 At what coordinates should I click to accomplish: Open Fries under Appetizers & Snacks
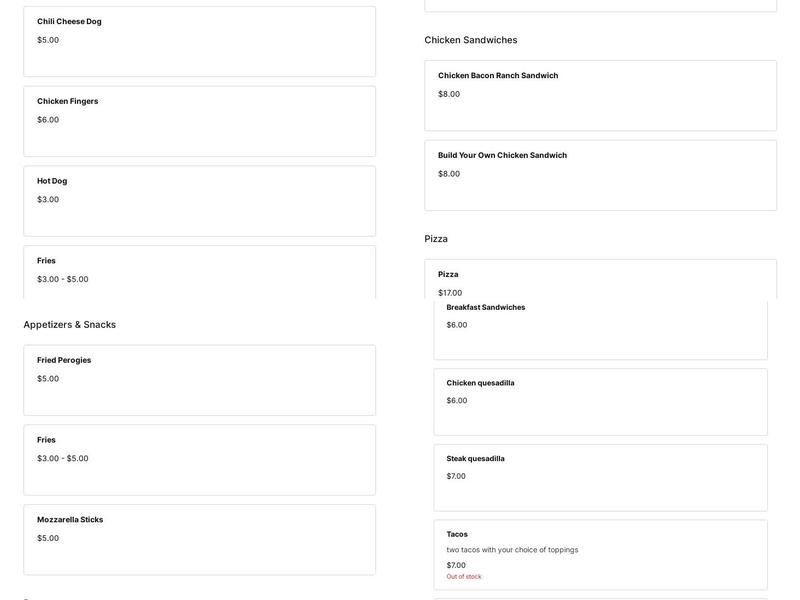[x=199, y=460]
